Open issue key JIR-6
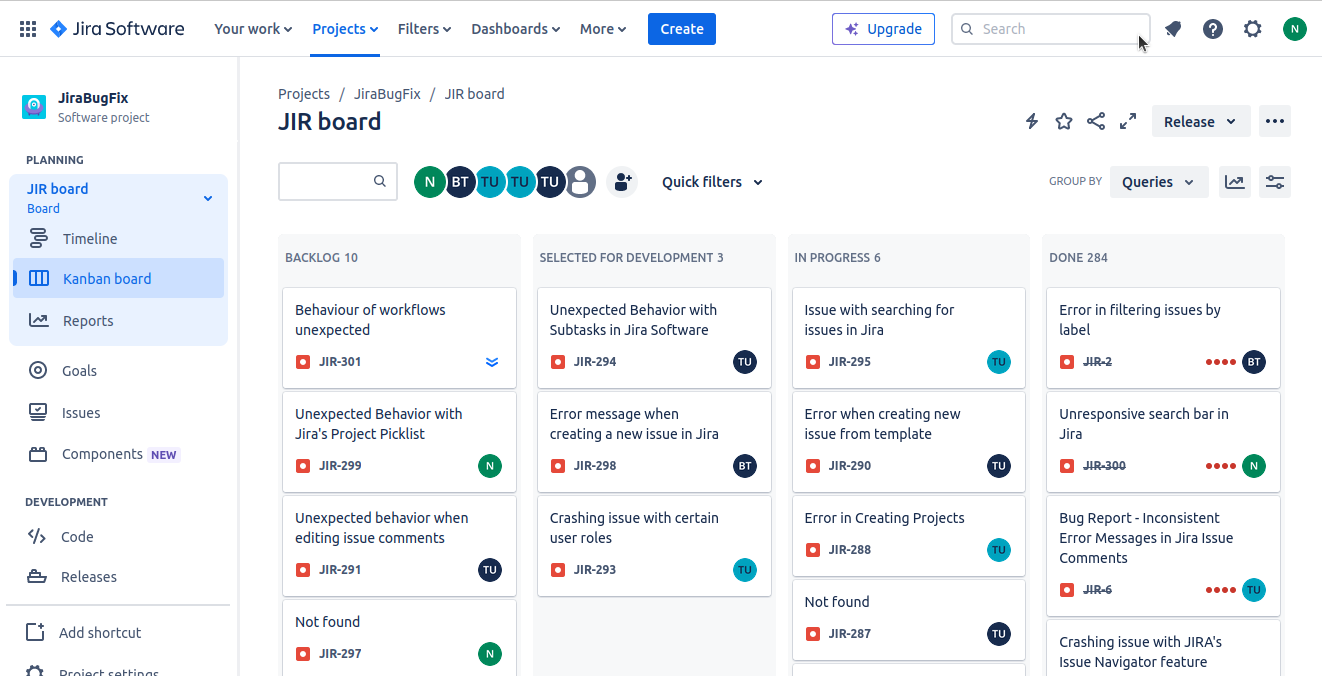 tap(1097, 590)
